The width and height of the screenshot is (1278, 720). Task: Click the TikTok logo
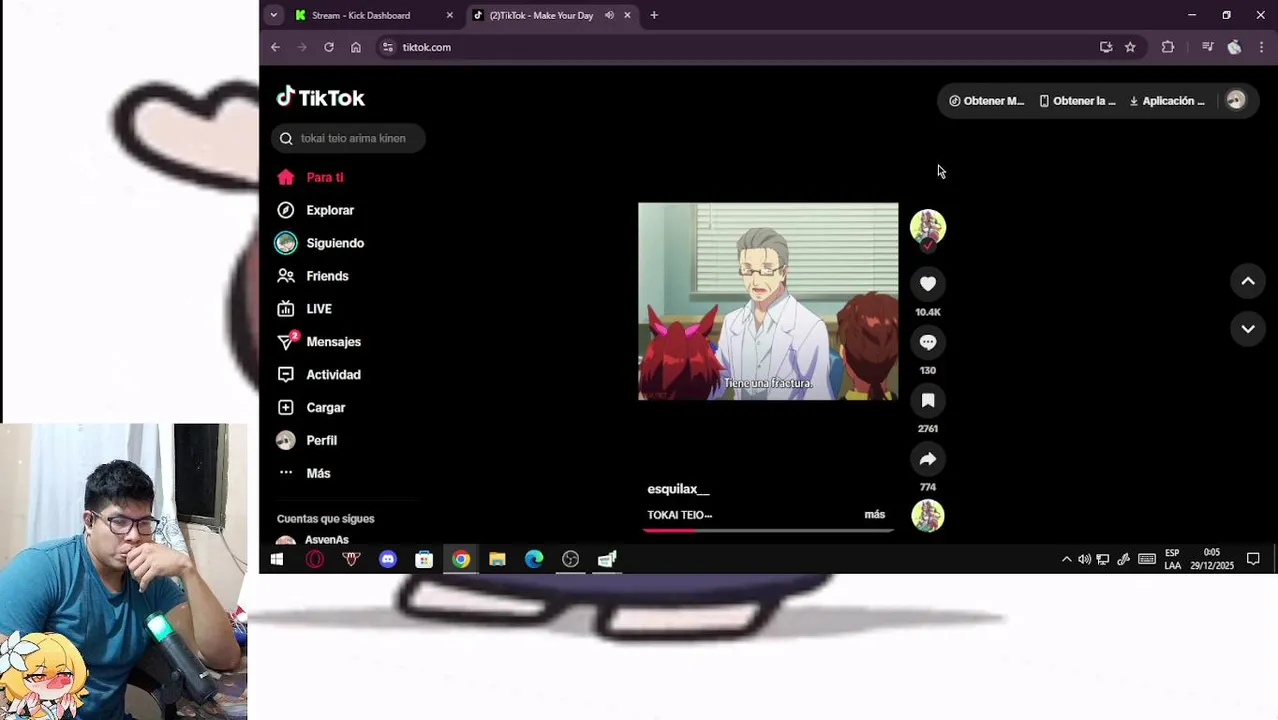click(321, 97)
